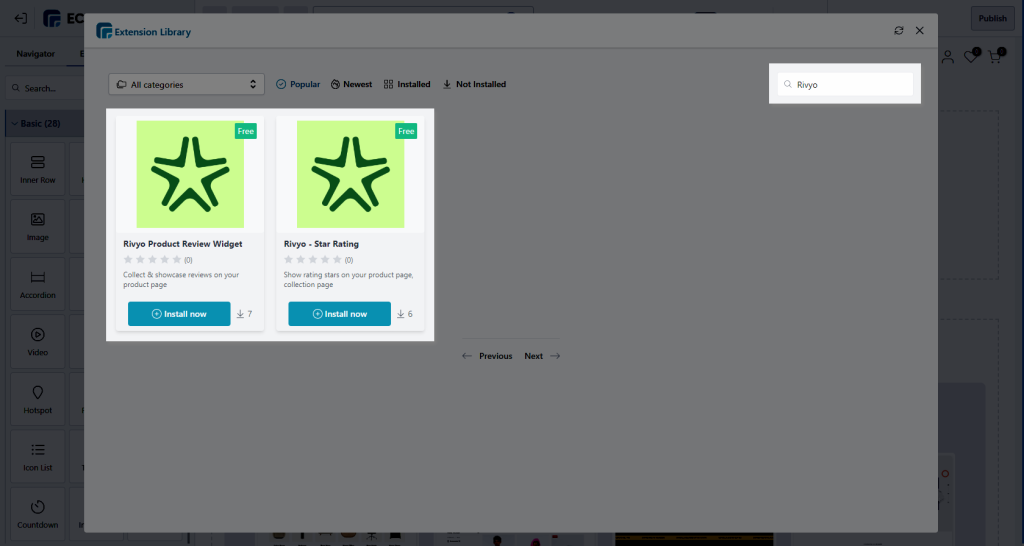
Task: Select the Popular filter
Action: [x=298, y=84]
